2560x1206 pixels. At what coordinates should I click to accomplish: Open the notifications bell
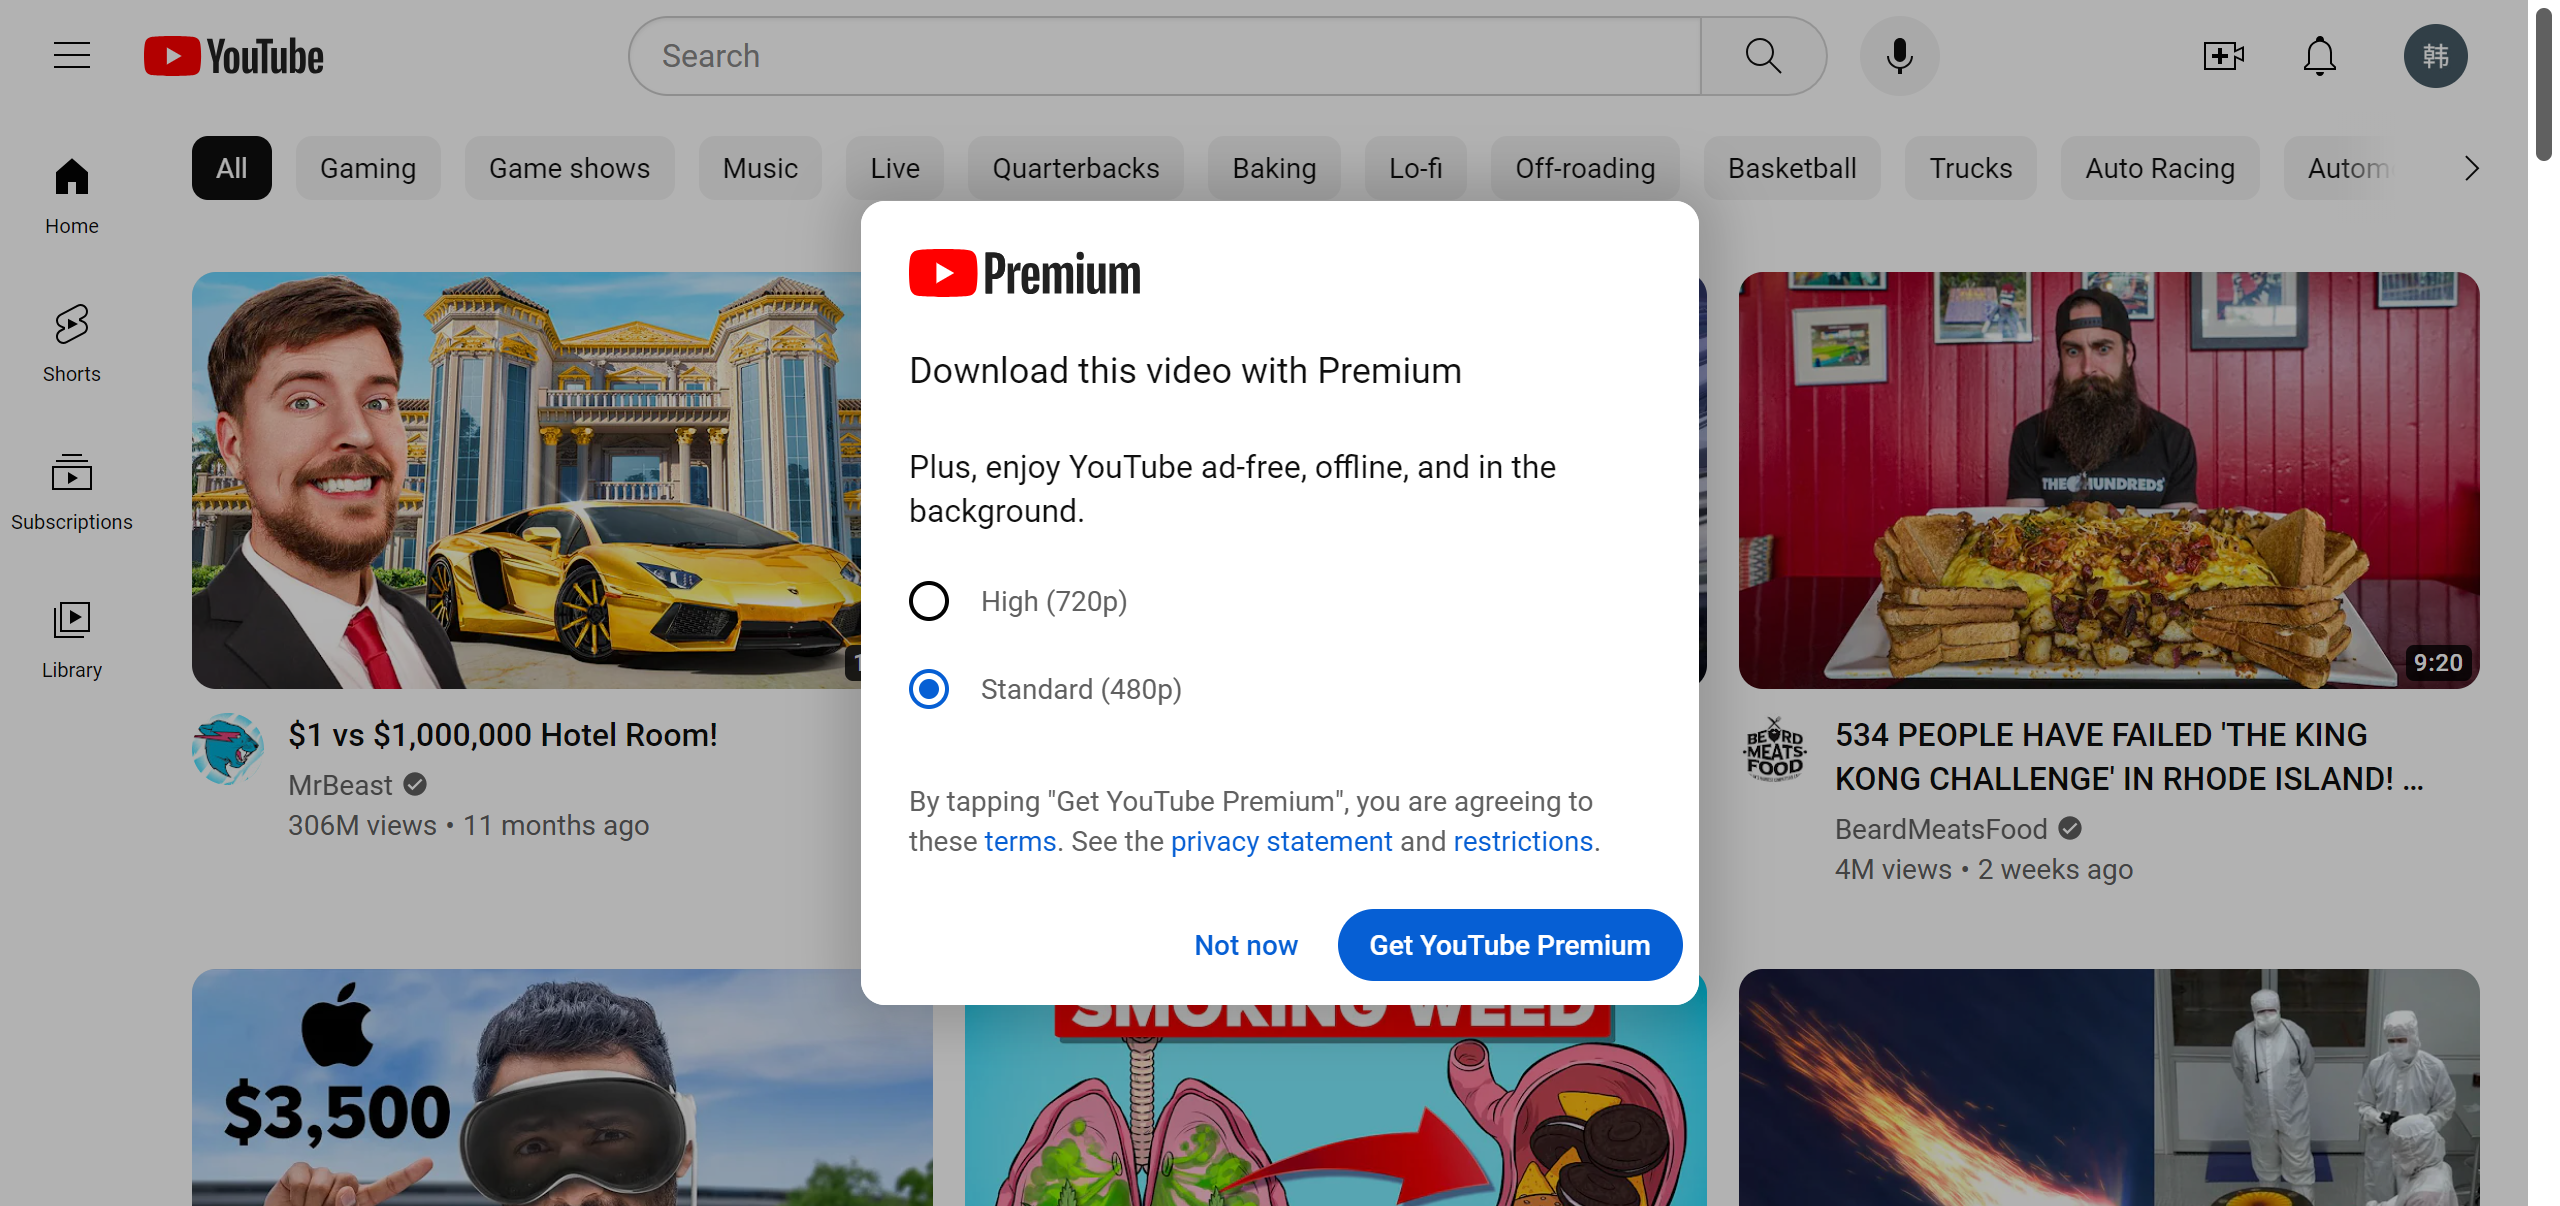[x=2319, y=55]
